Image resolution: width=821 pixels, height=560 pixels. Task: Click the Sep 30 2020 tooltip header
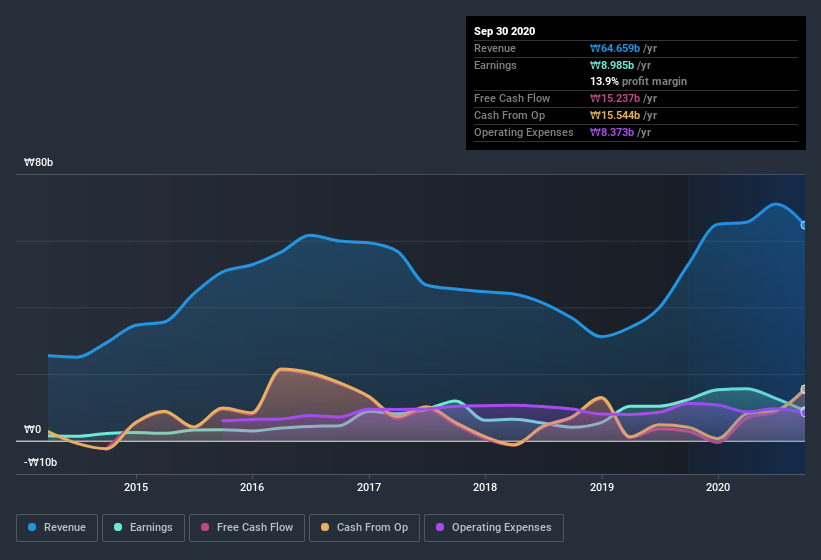(504, 31)
